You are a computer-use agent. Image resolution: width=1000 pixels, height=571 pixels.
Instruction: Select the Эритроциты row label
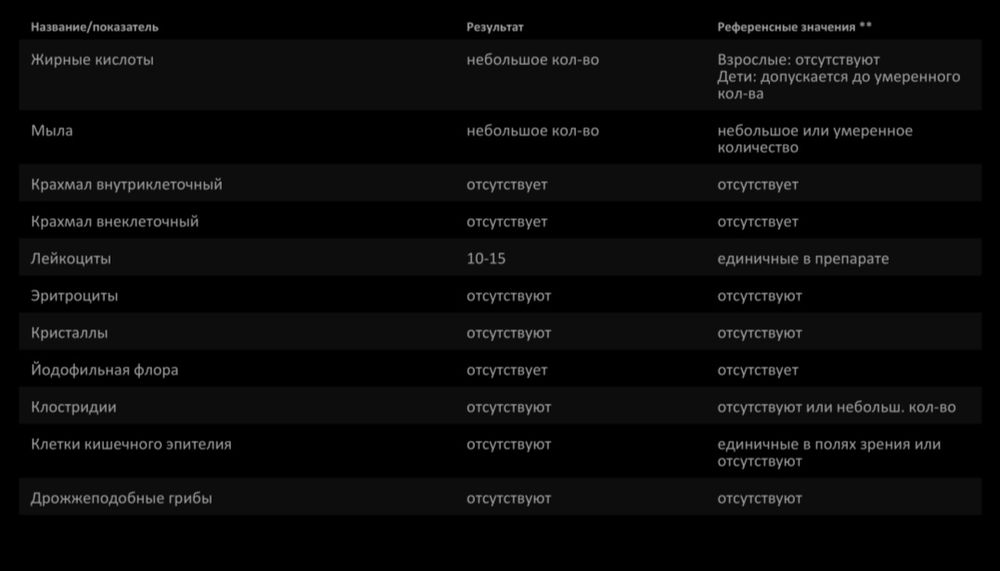74,296
